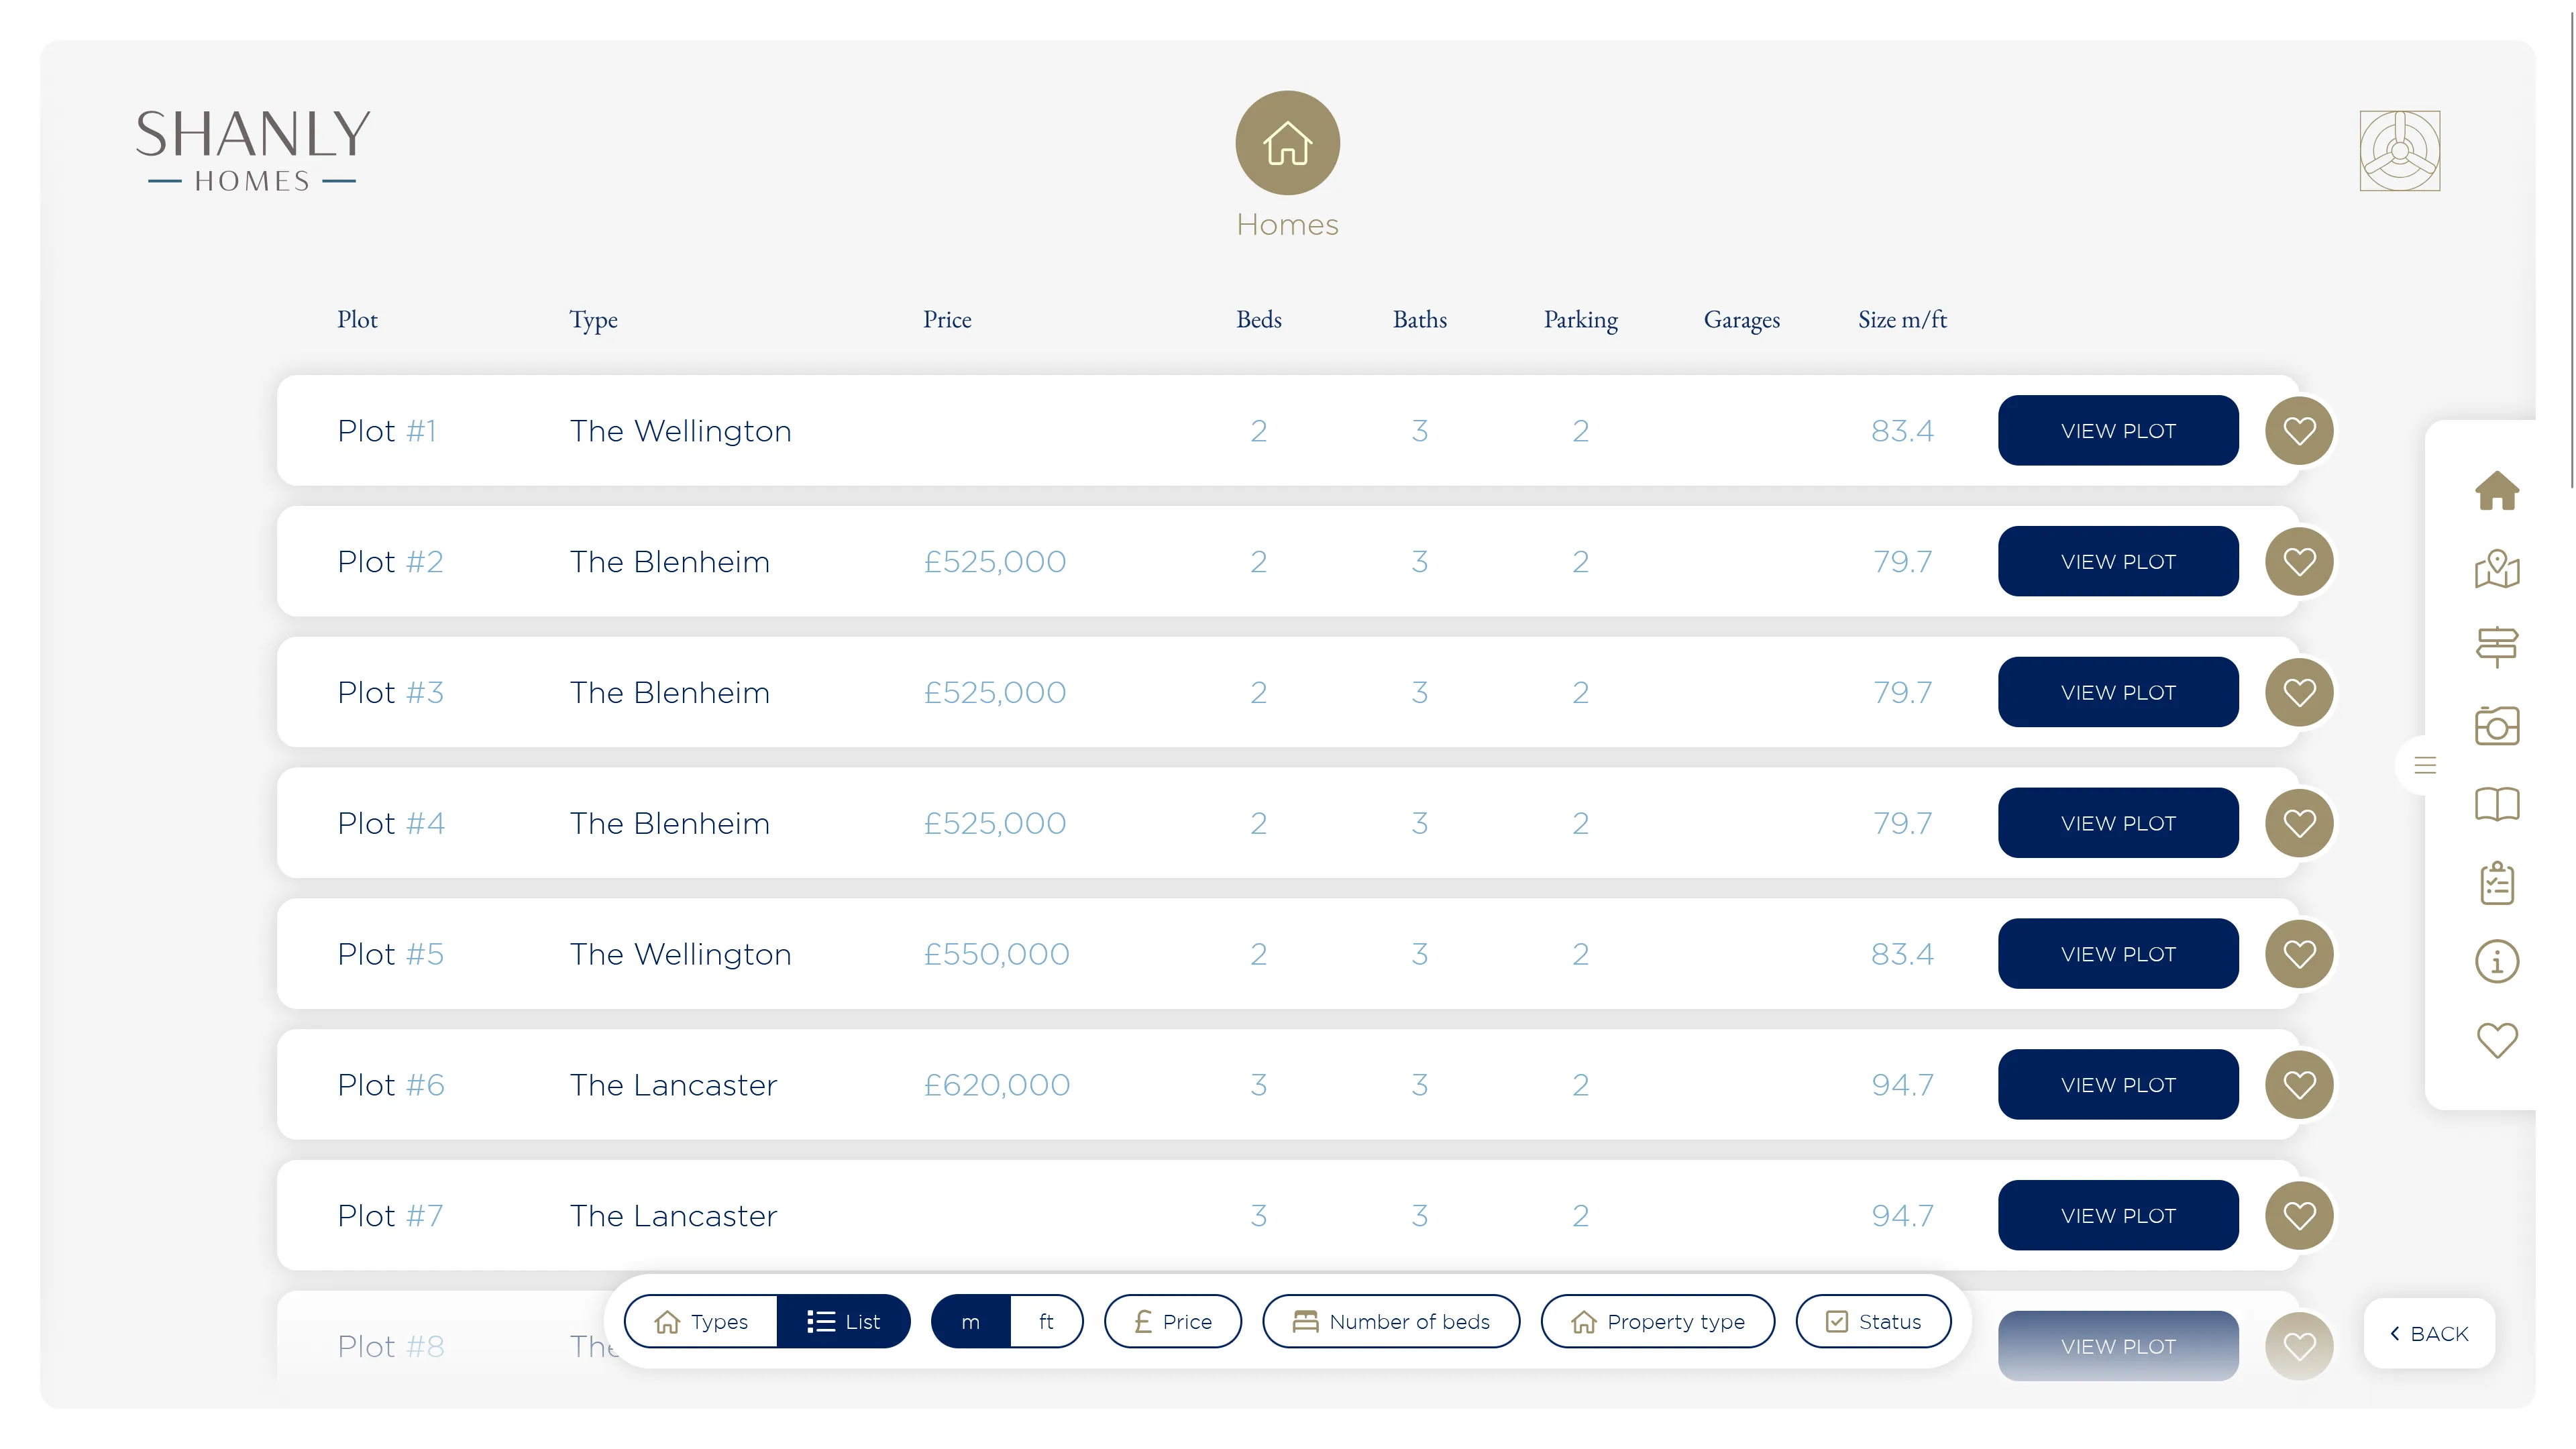
Task: Open the Number of beds filter
Action: coord(1391,1321)
